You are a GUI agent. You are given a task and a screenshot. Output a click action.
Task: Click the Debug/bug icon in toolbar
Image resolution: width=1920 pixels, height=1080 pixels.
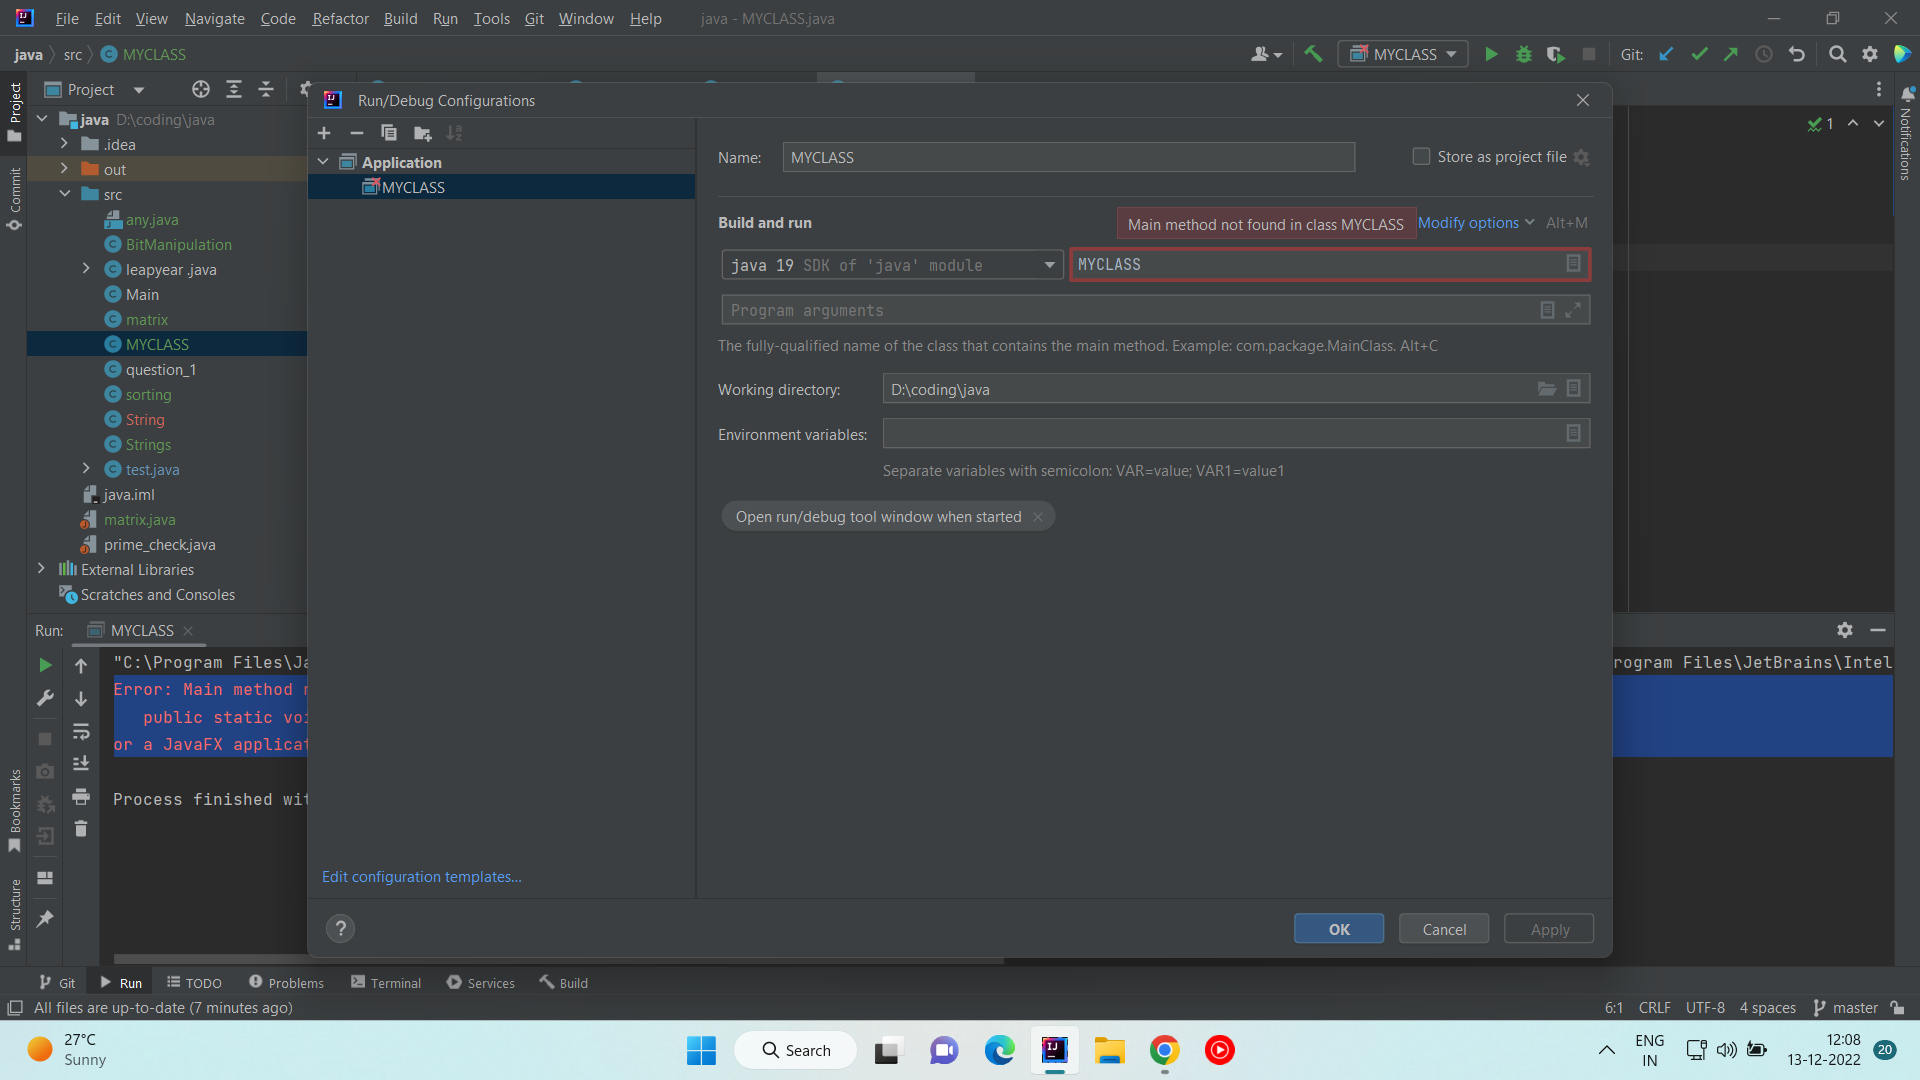tap(1523, 54)
